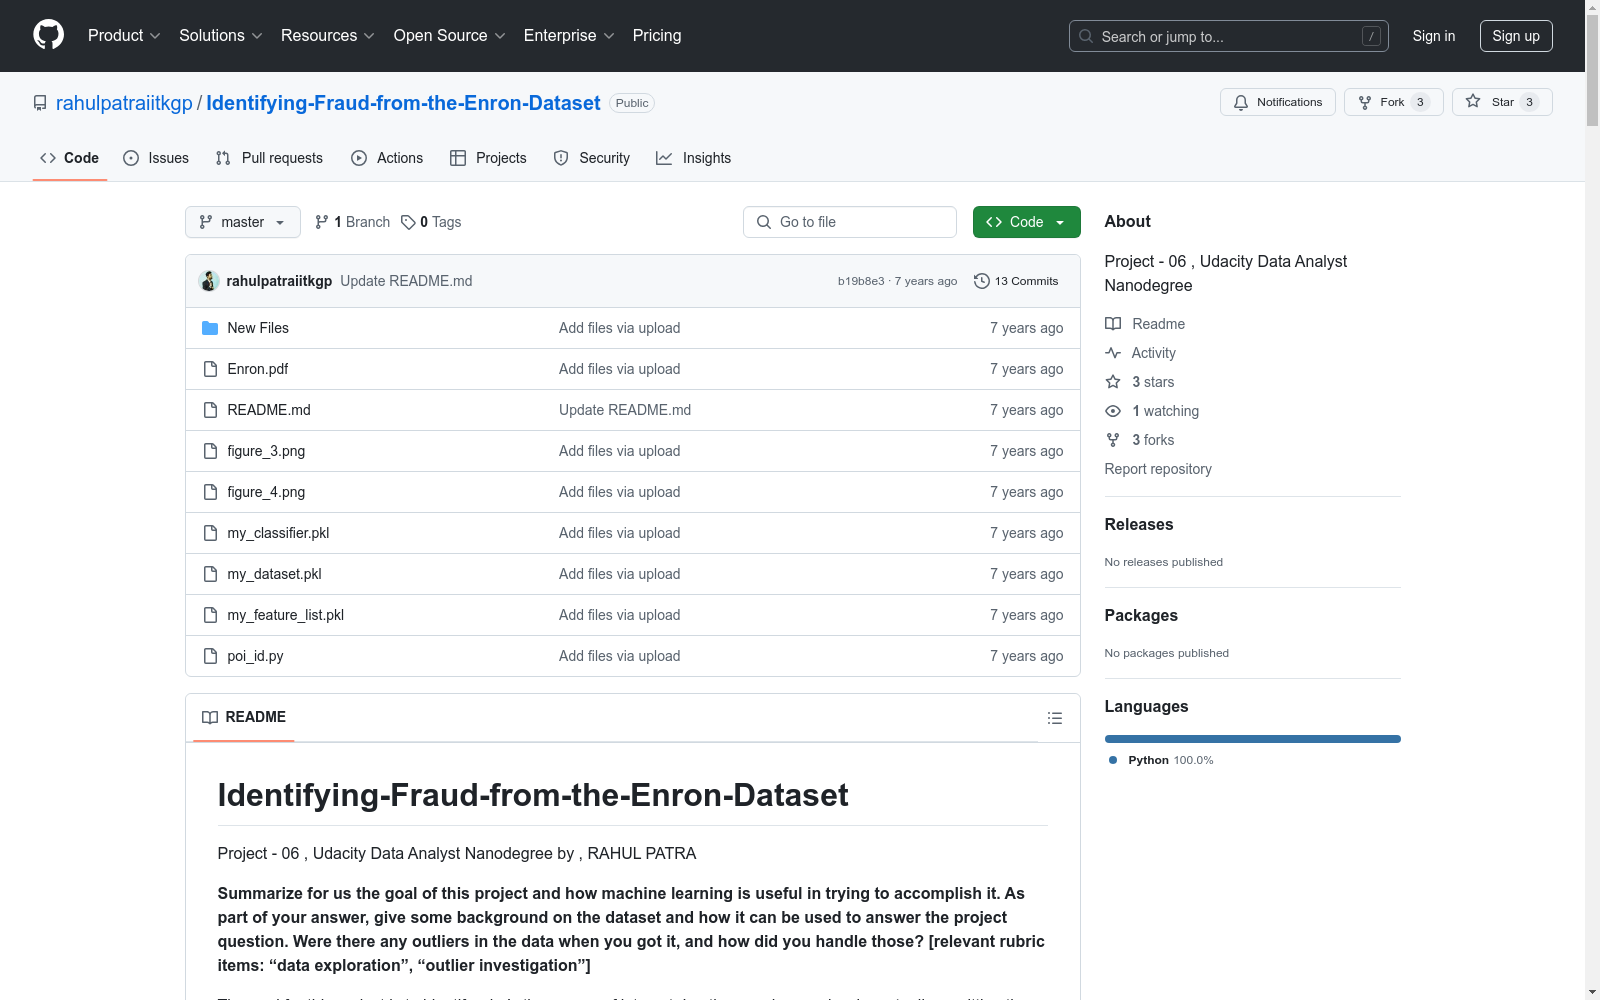Open the Pricing link

[x=657, y=35]
